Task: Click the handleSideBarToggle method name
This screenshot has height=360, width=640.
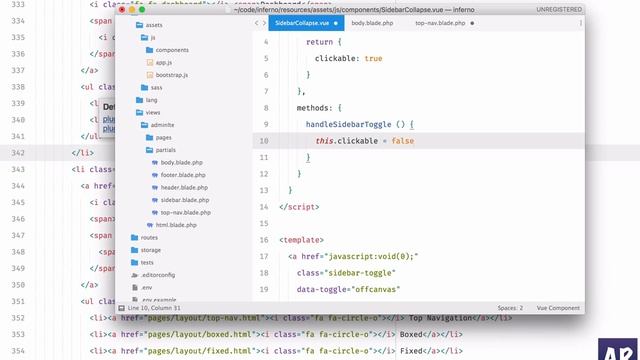Action: 348,124
